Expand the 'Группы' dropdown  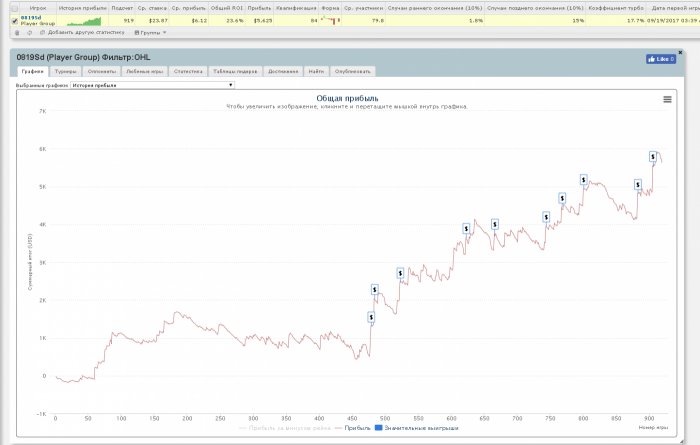150,32
